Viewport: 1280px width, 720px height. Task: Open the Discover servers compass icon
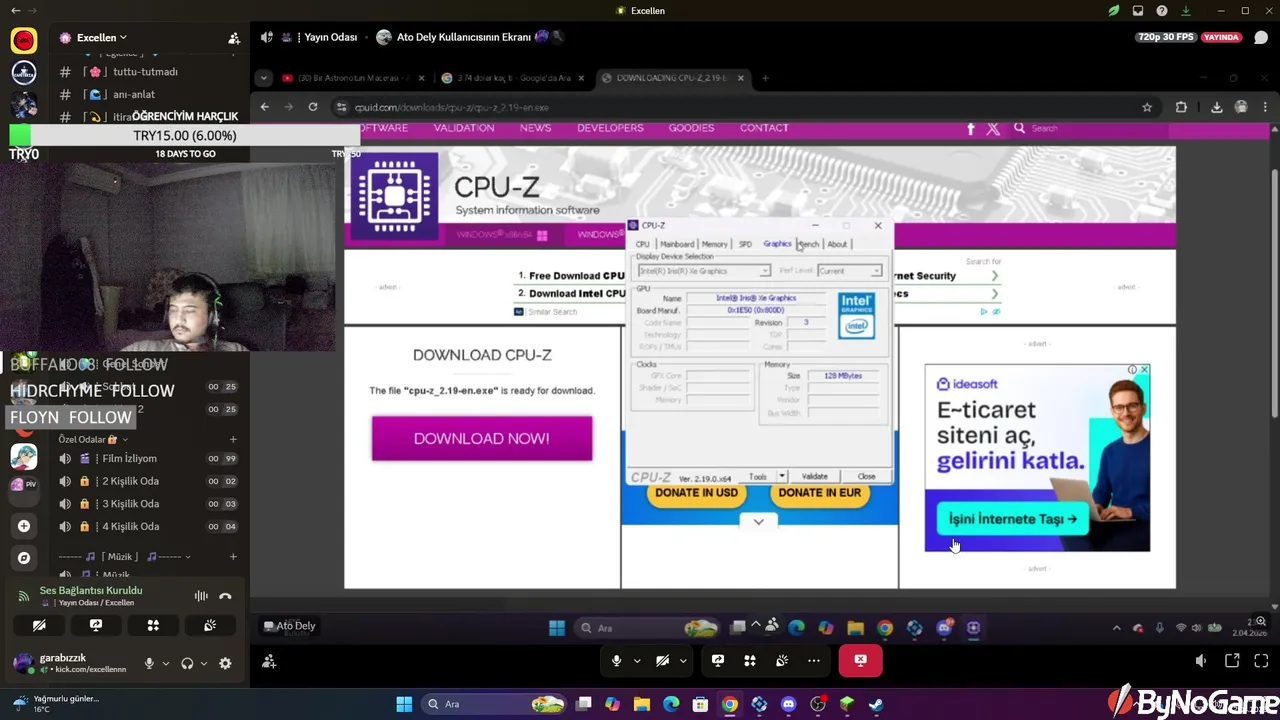[24, 558]
